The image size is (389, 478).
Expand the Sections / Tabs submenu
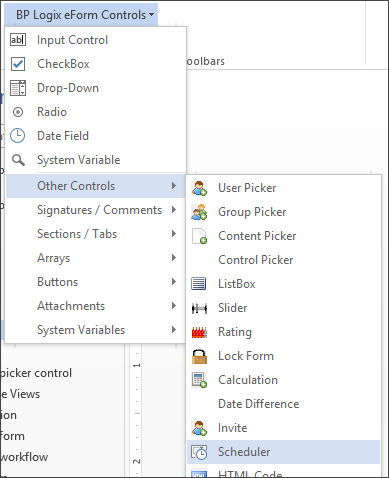point(96,234)
